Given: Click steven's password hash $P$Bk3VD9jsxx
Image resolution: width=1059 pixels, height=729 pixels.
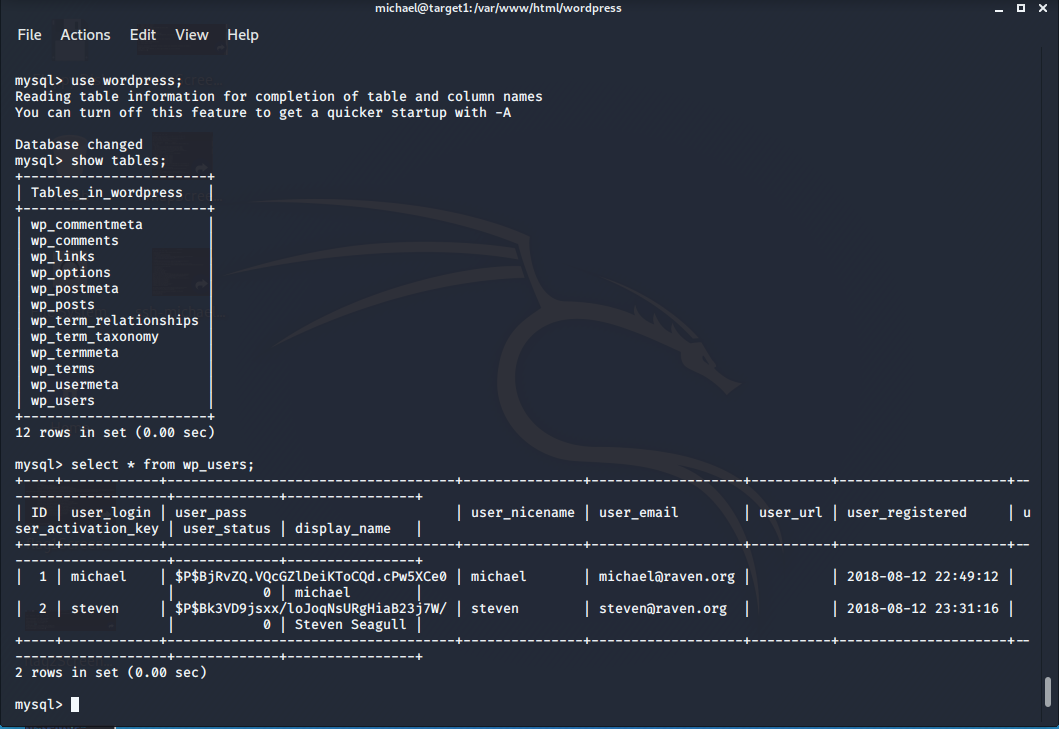Looking at the screenshot, I should [x=311, y=609].
